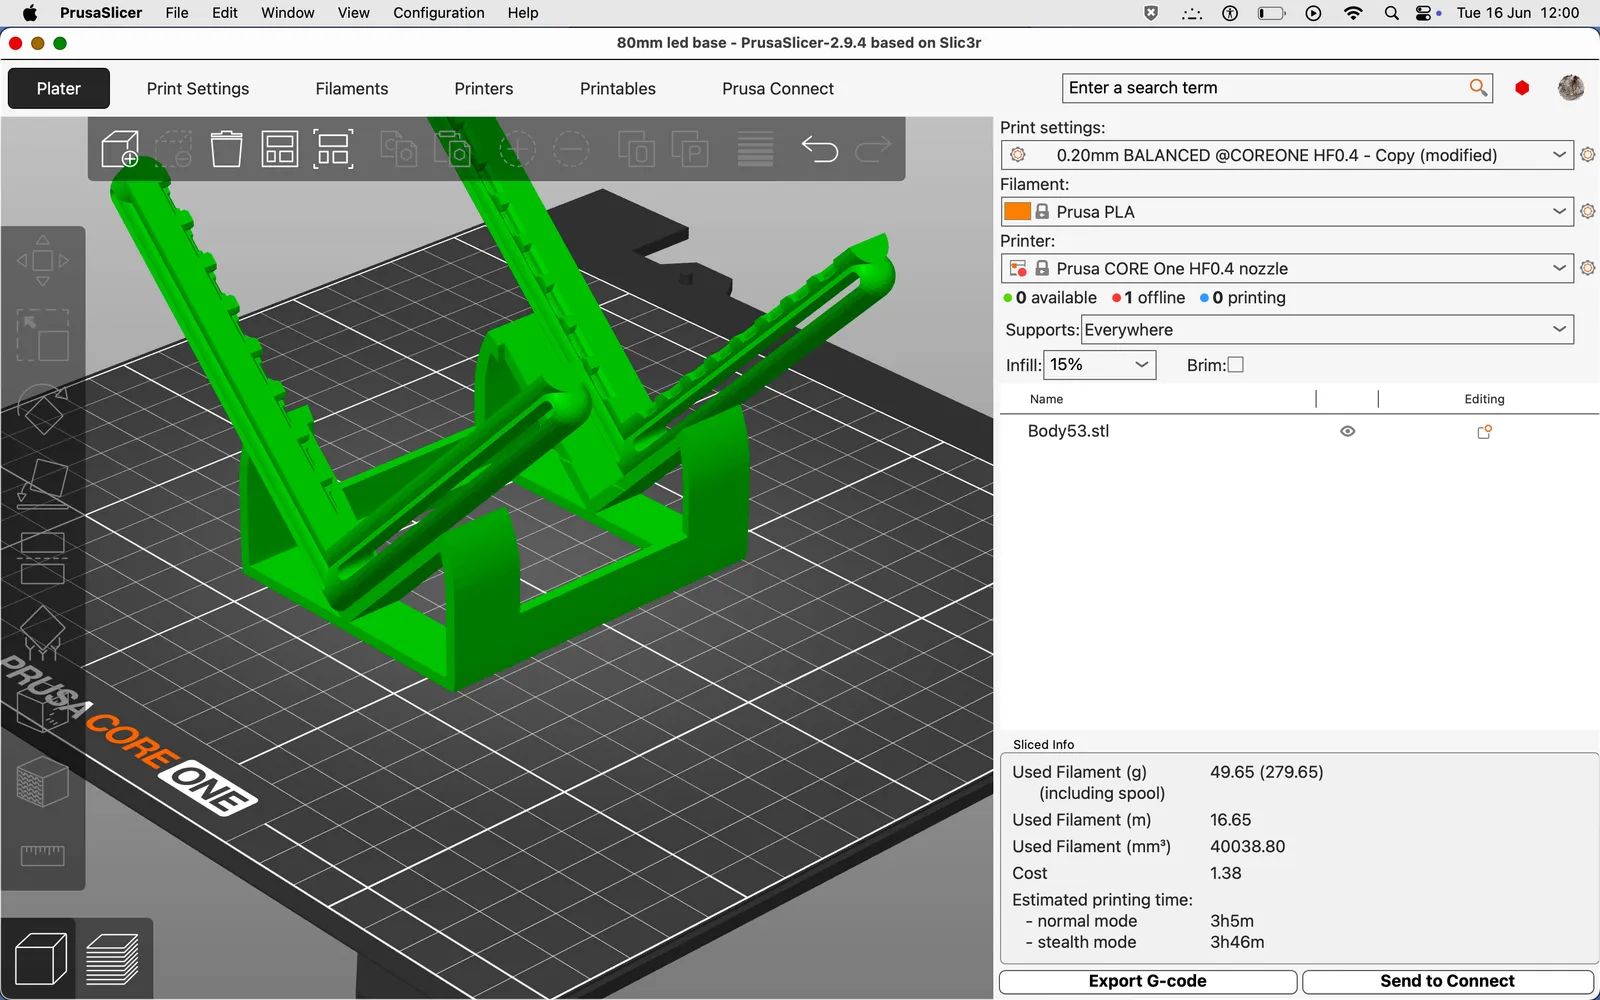Open the Filaments tab
The height and width of the screenshot is (1000, 1600).
point(352,88)
